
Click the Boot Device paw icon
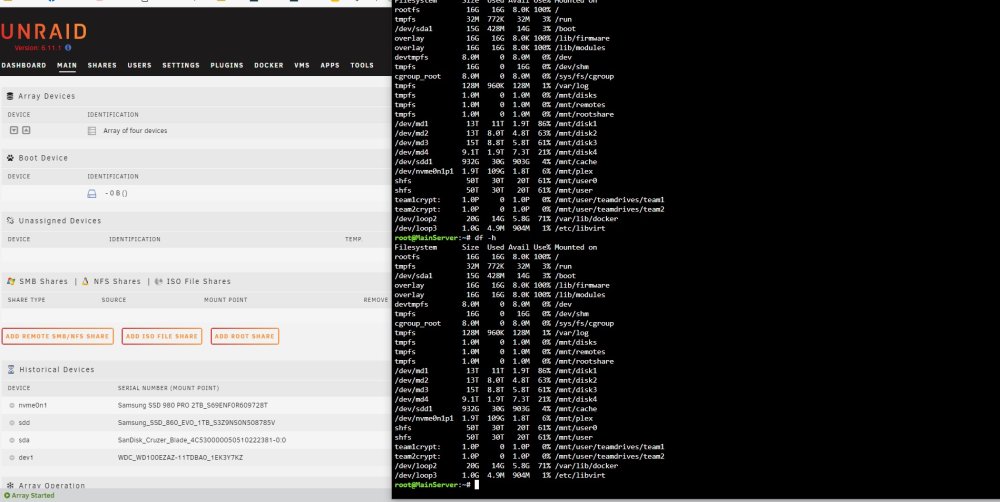point(10,158)
